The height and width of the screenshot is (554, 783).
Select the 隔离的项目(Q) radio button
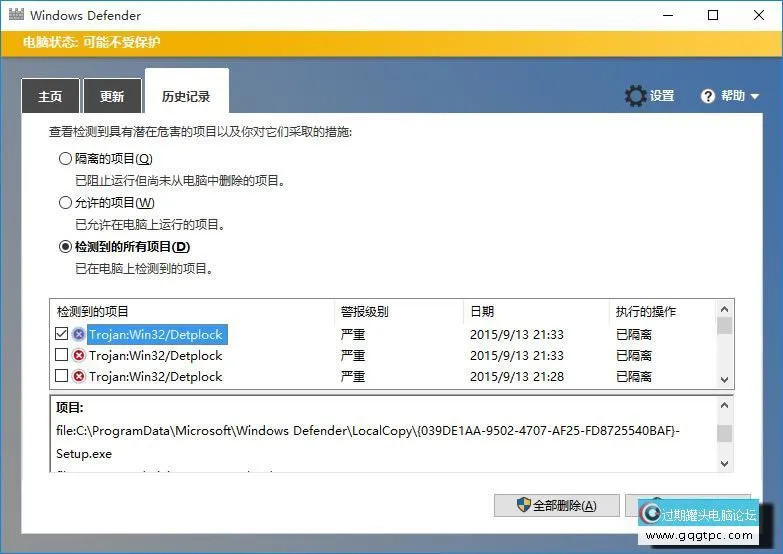[65, 158]
